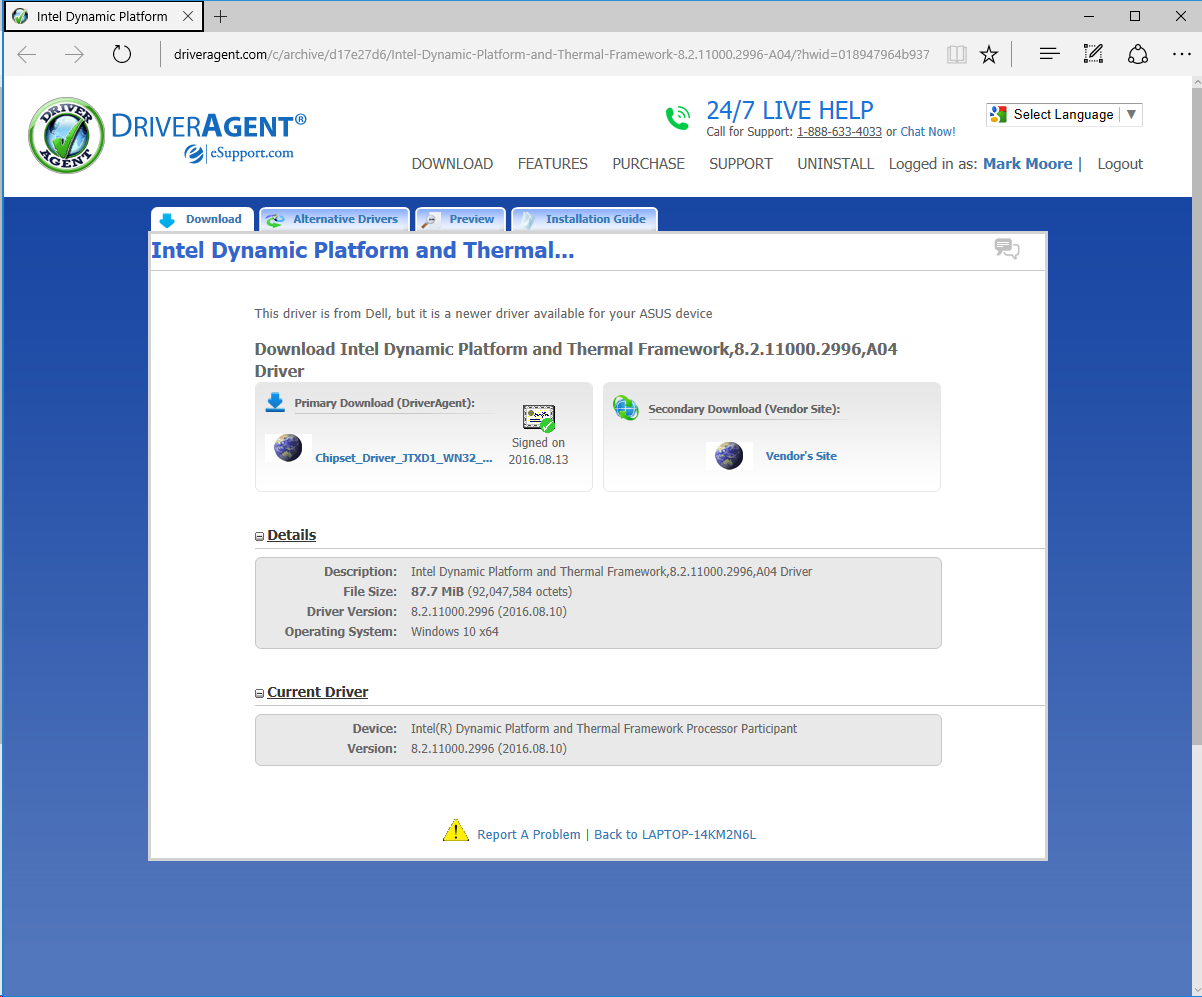Click the Signed on 2016.08.13 text

(538, 450)
